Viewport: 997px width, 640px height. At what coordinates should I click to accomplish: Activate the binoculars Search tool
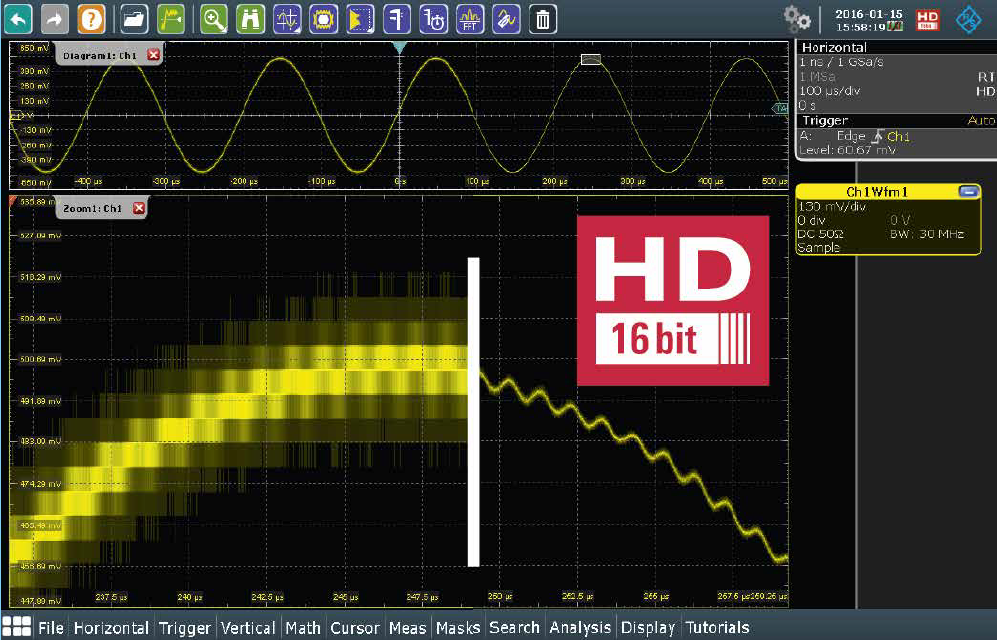click(249, 18)
